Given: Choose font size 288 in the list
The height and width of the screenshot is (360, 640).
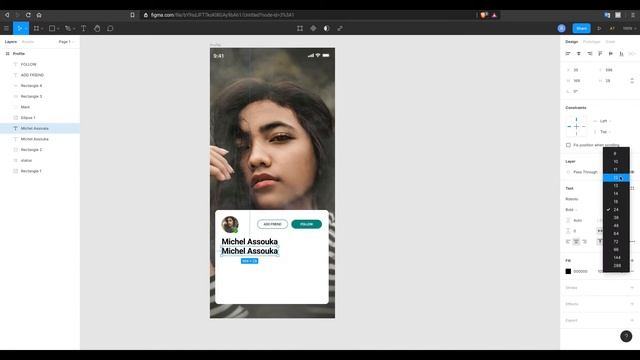Looking at the screenshot, I should (616, 266).
